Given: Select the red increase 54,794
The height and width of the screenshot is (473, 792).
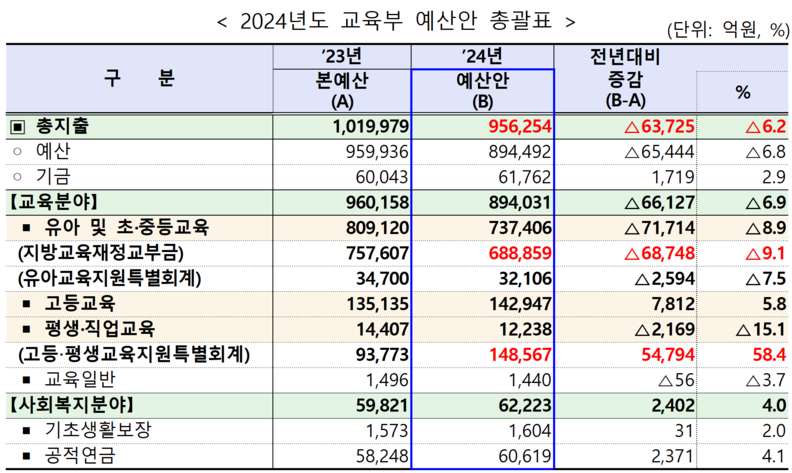Looking at the screenshot, I should pos(668,354).
